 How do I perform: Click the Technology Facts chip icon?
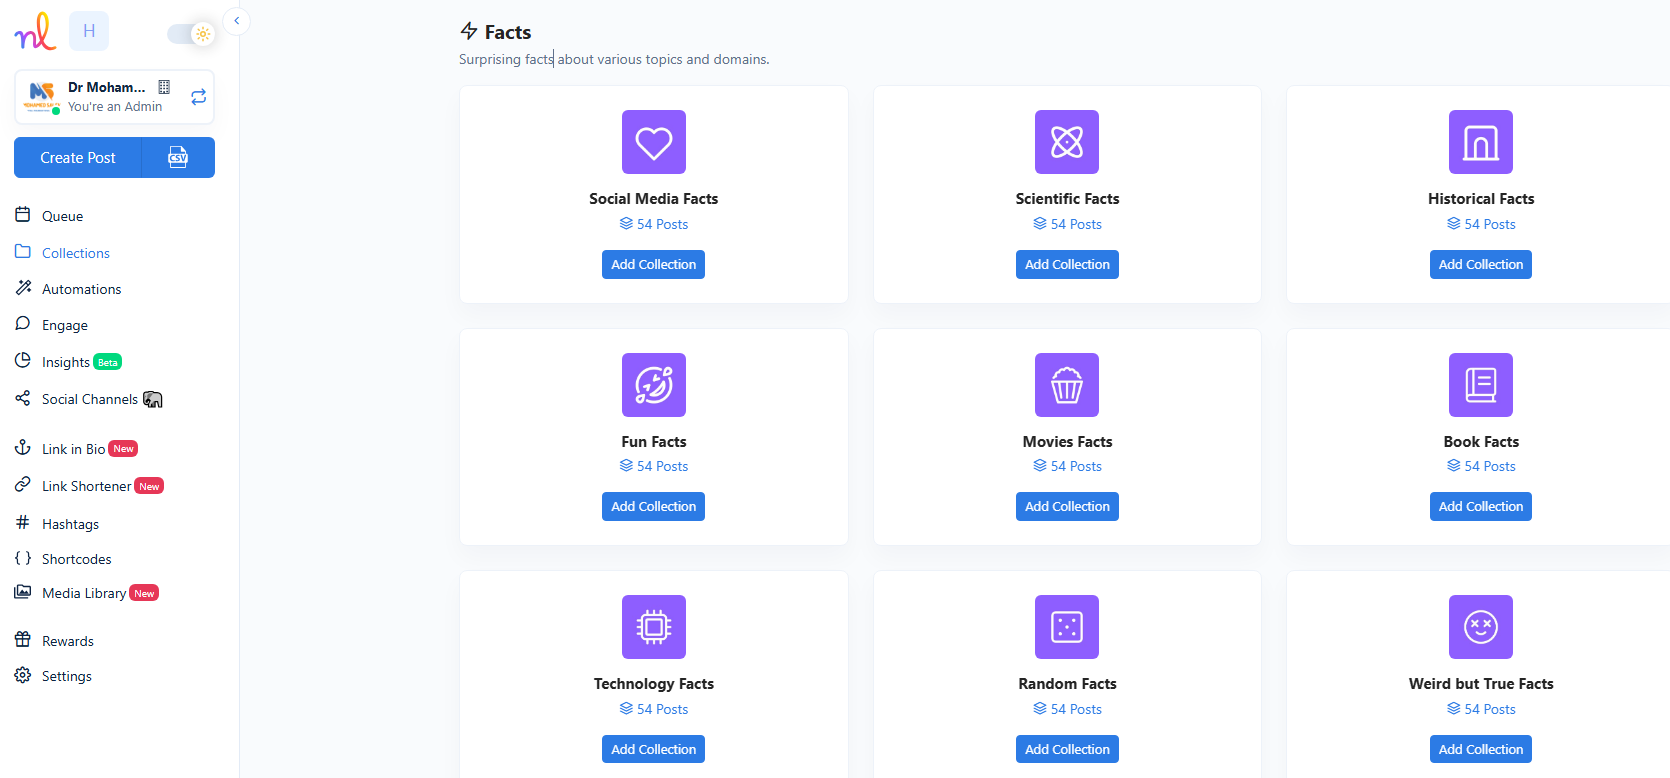[654, 627]
